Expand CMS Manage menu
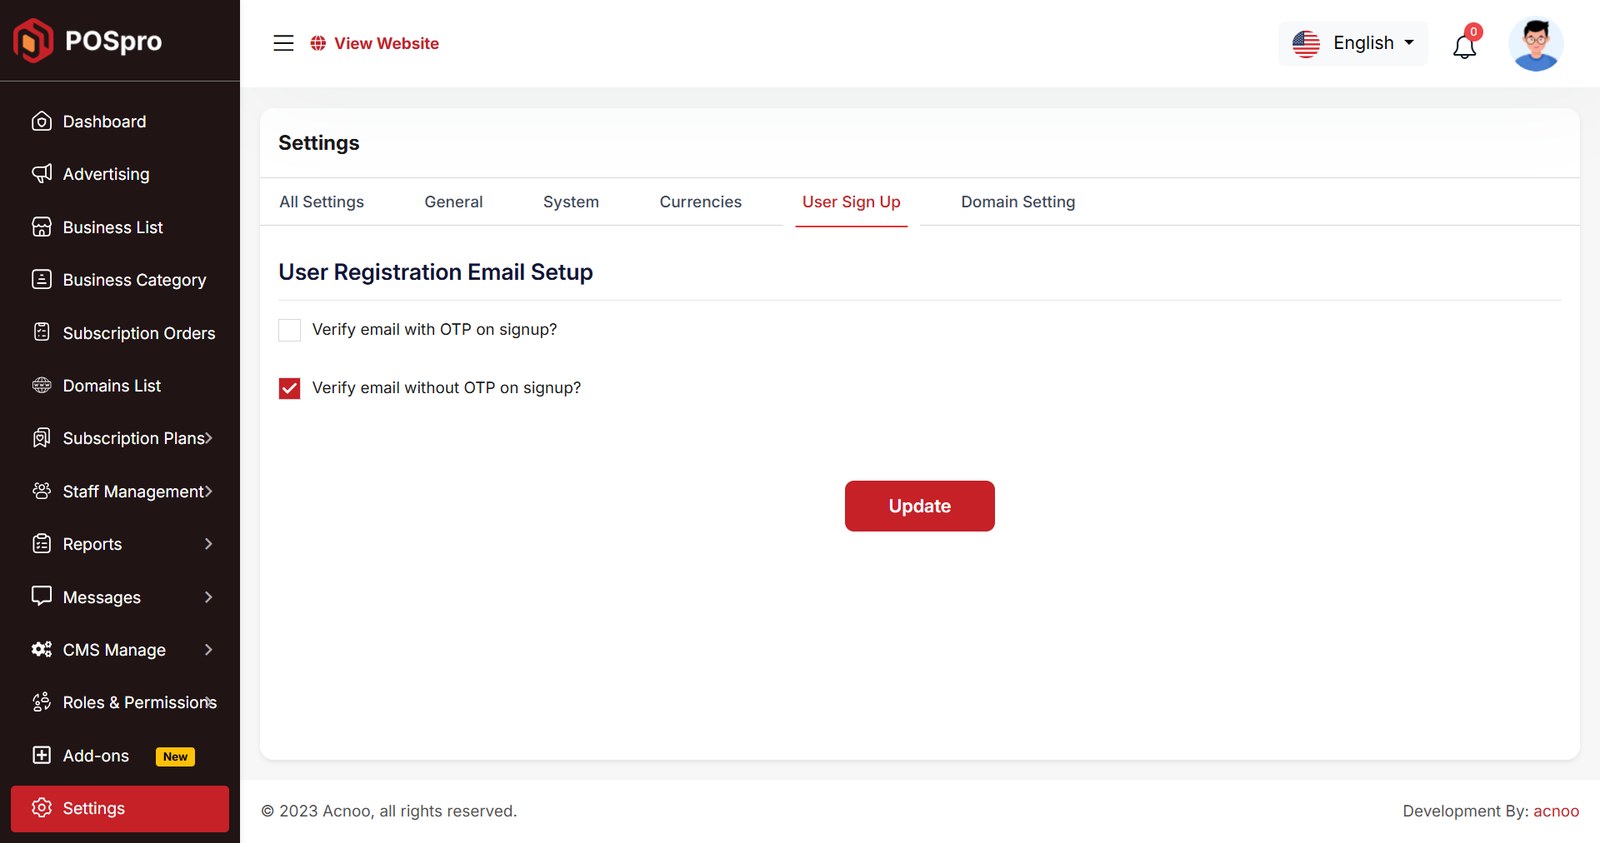This screenshot has width=1600, height=843. click(208, 650)
